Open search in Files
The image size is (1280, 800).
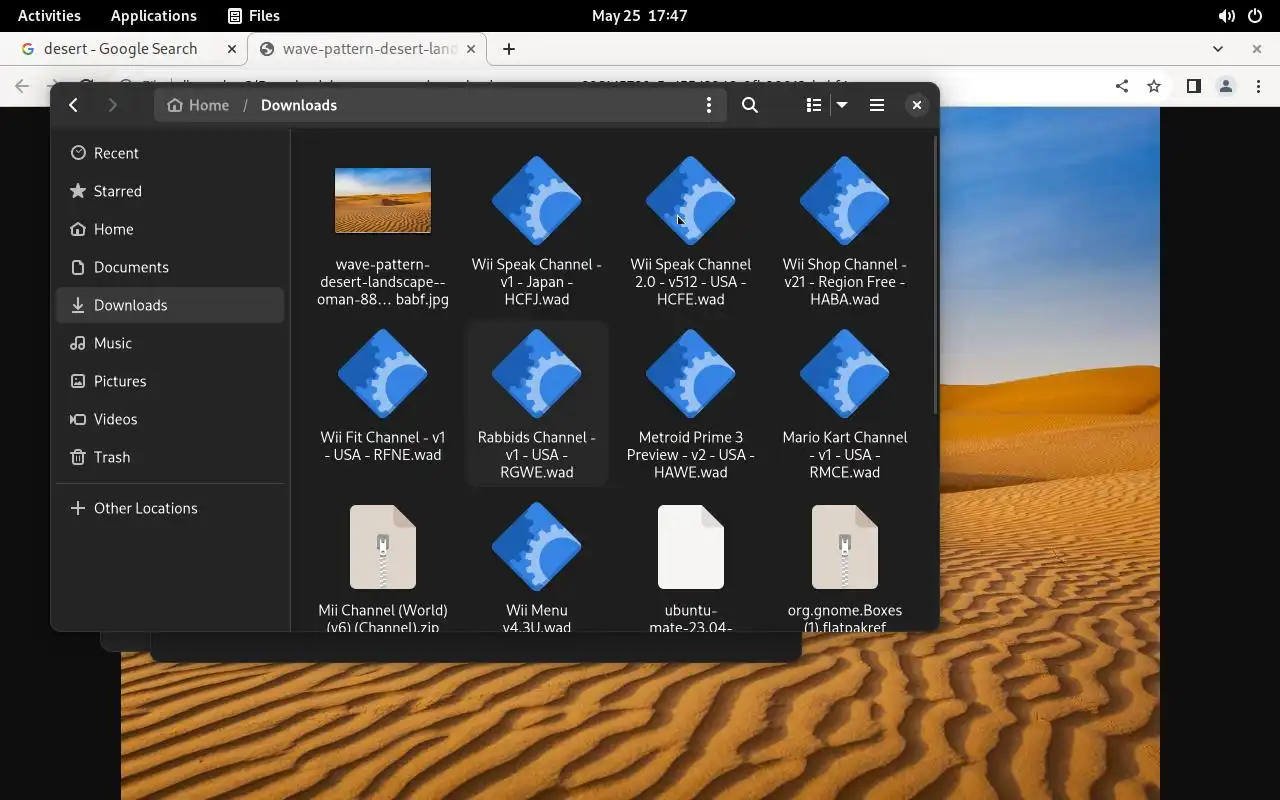[x=750, y=105]
